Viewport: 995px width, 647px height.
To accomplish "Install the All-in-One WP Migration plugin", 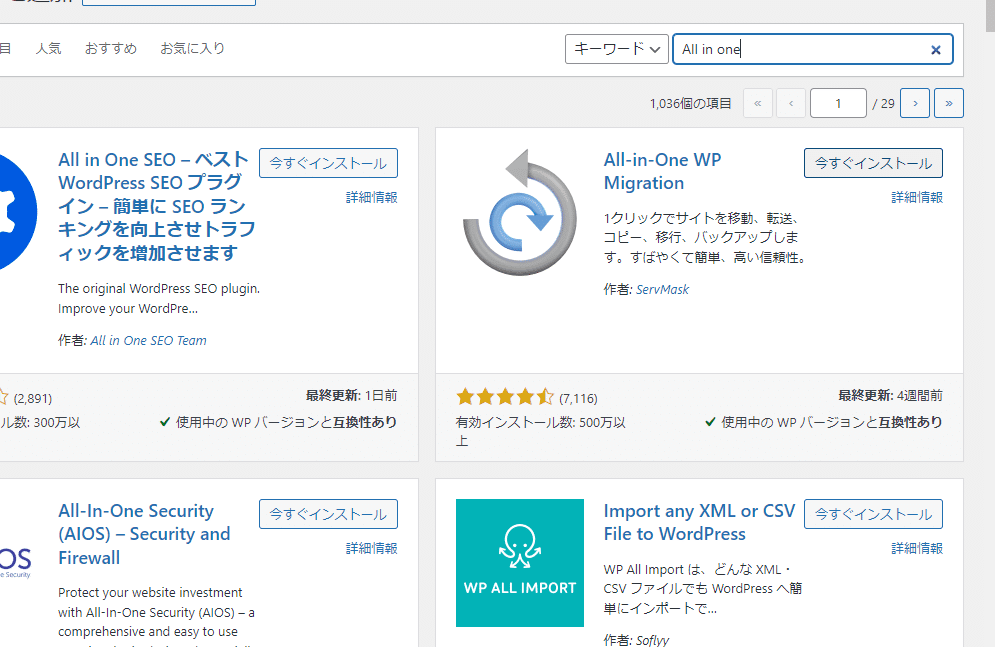I will point(873,163).
